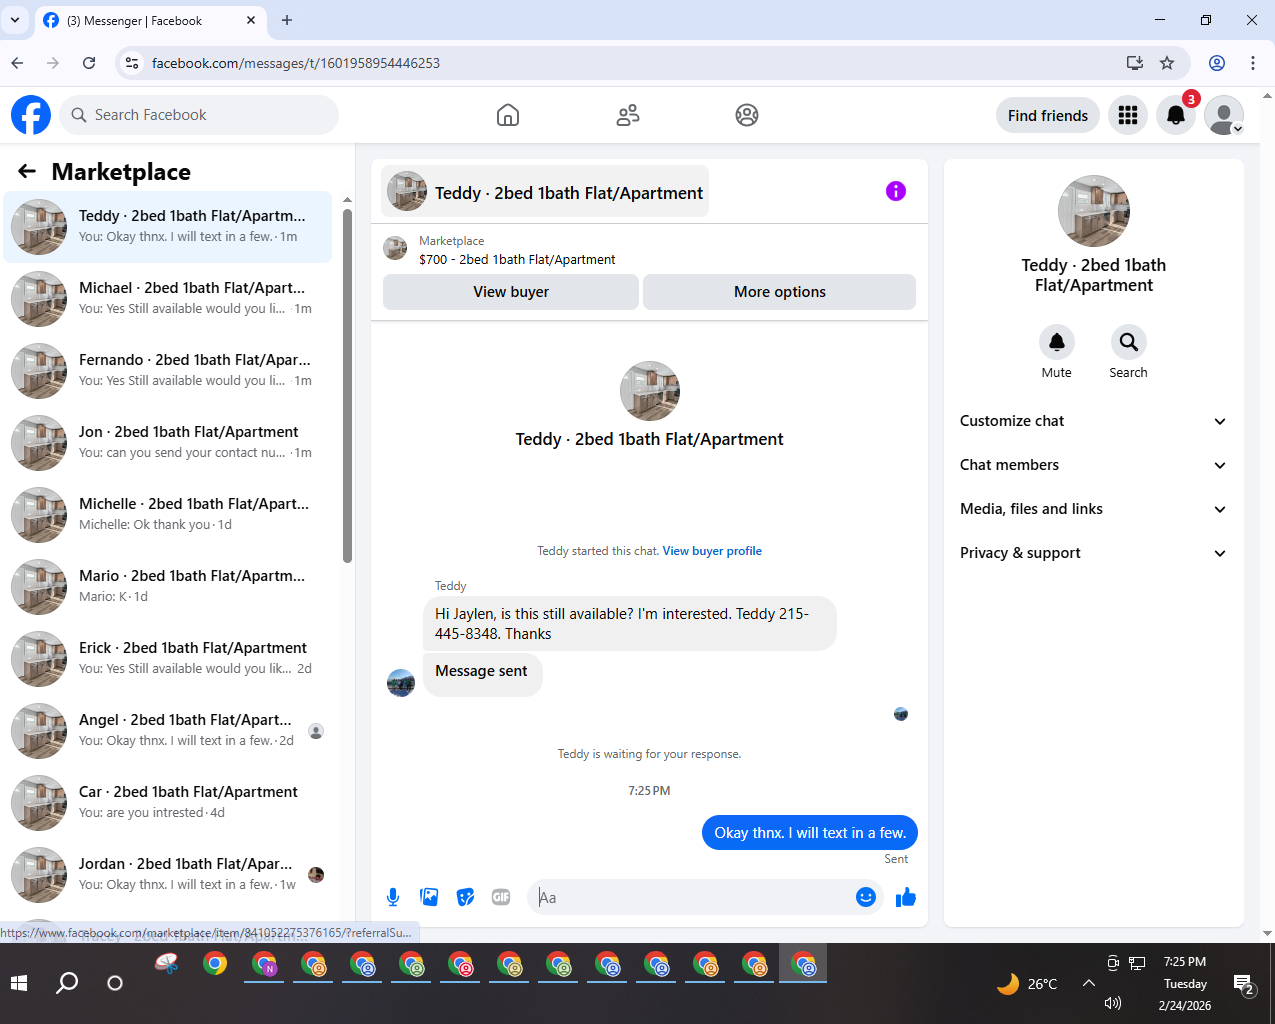
Task: Click the Install app icon in address bar
Action: pos(1134,63)
